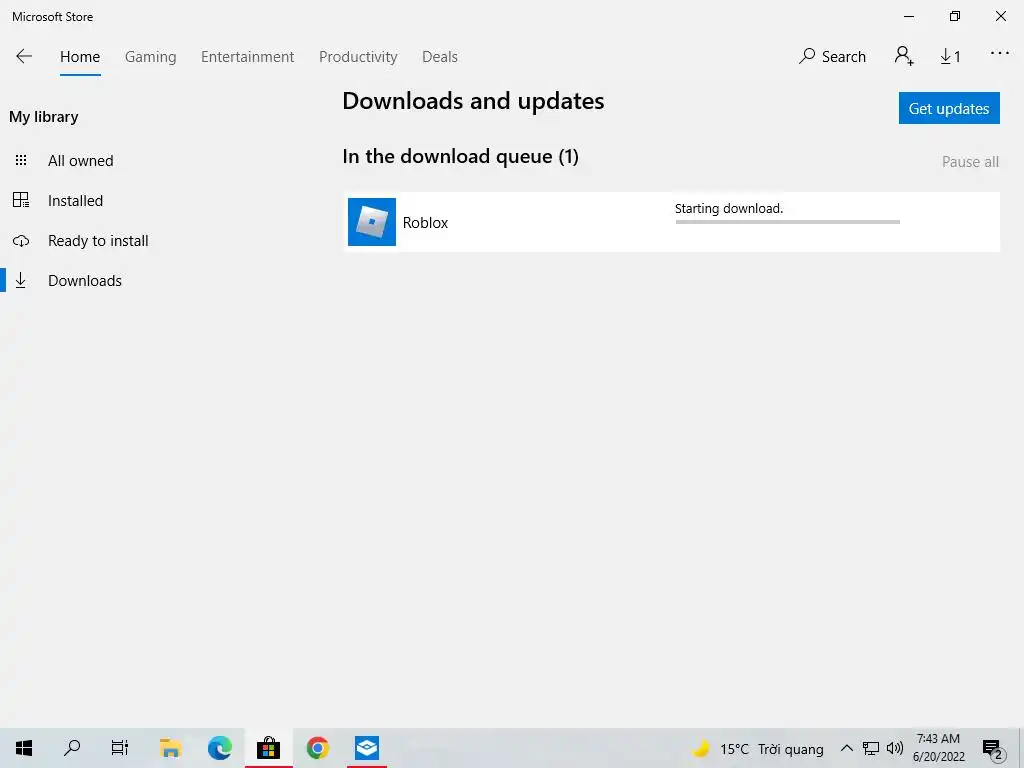Click the All owned grid icon
This screenshot has width=1024, height=768.
click(x=21, y=160)
